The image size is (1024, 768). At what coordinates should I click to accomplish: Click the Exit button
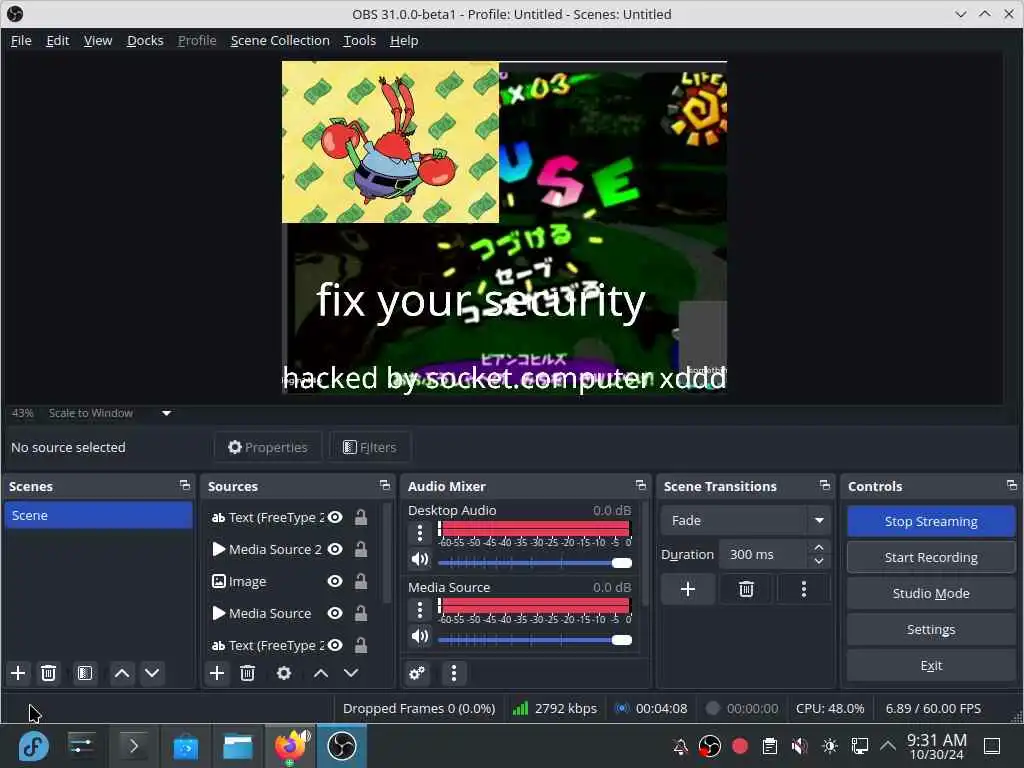pos(931,665)
